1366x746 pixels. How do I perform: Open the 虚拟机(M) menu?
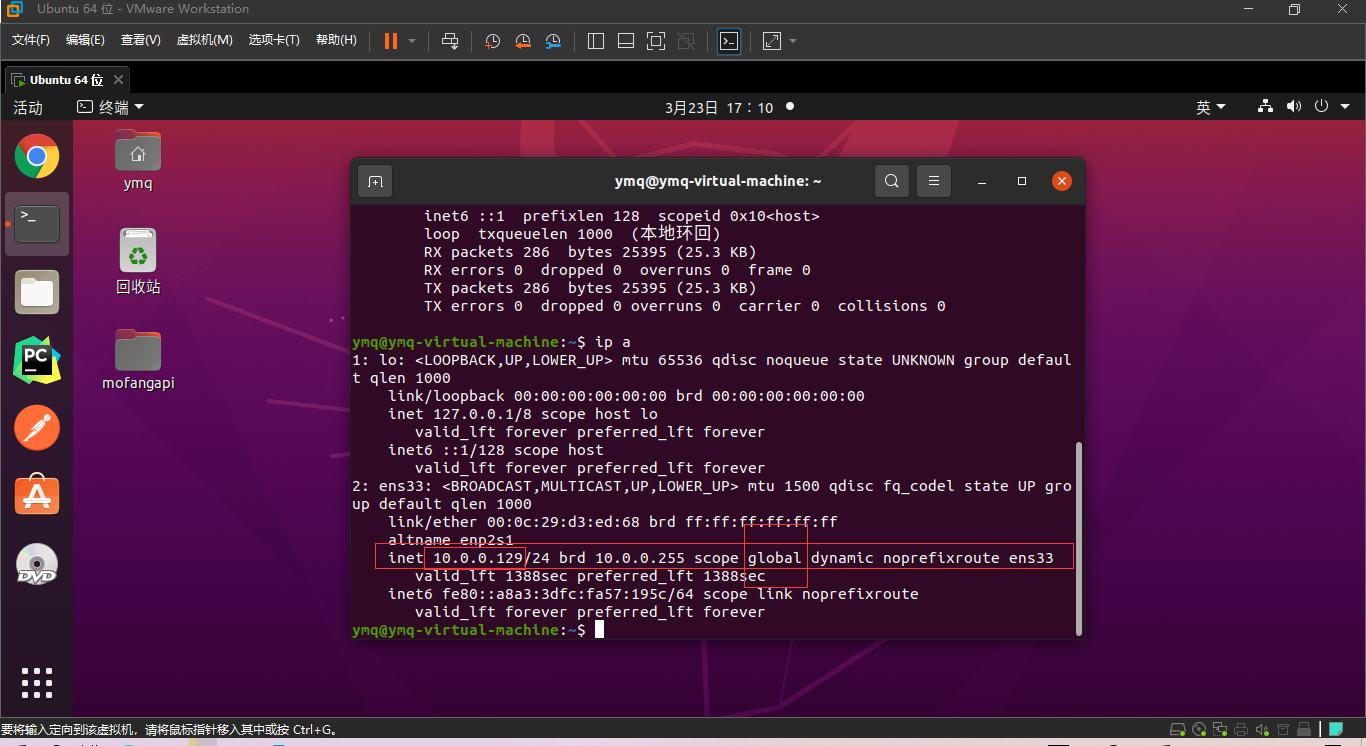coord(204,40)
